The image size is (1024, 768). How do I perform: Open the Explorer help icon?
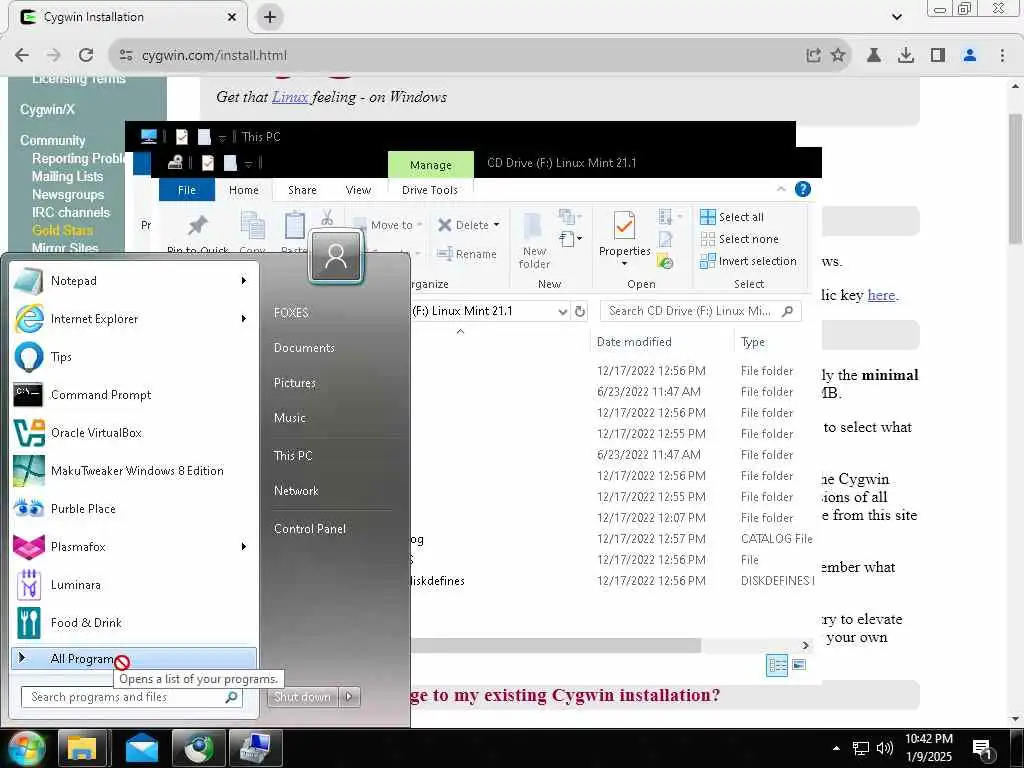(x=803, y=189)
